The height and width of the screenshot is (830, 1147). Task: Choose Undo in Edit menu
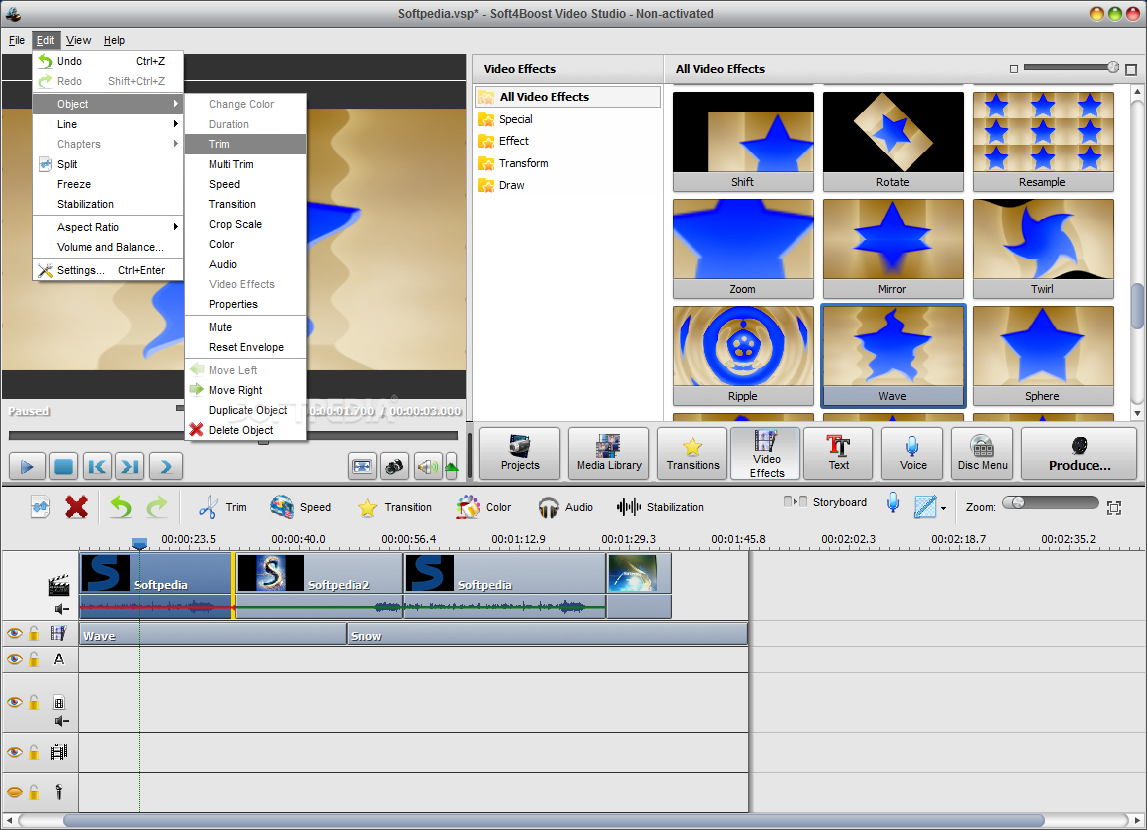click(108, 61)
